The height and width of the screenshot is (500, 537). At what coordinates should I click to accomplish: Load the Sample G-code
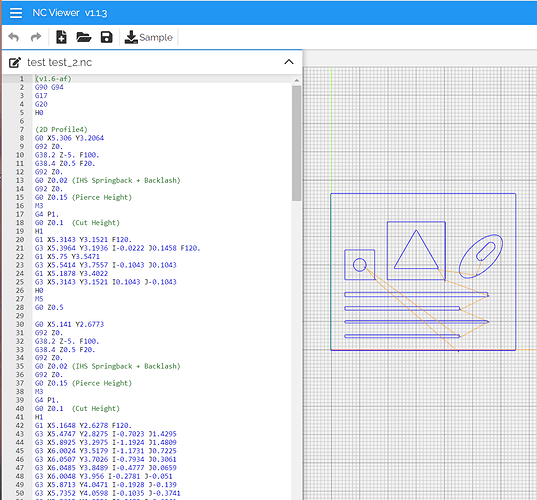pos(149,37)
